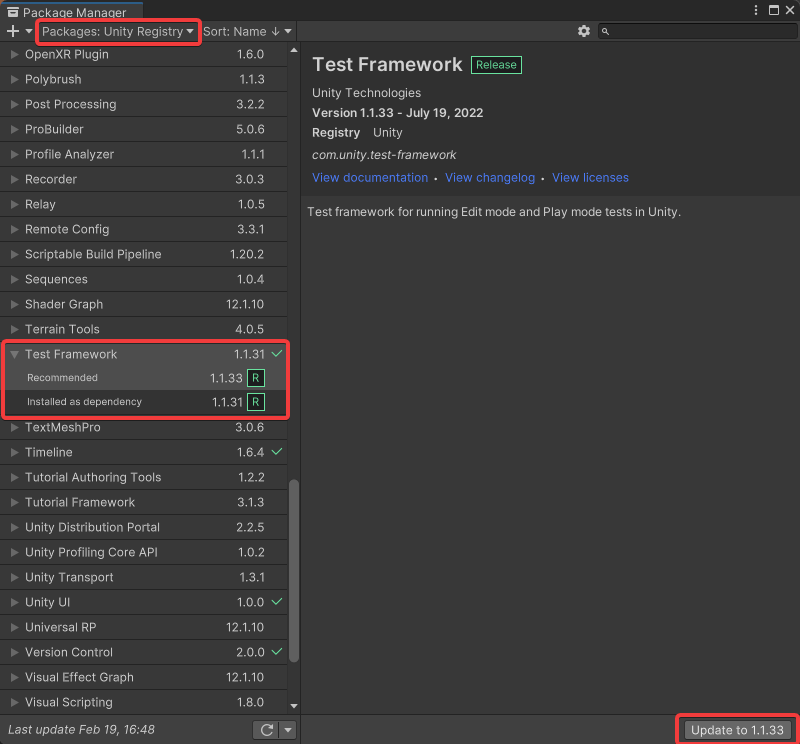
Task: Open the three-dot window menu
Action: point(757,9)
